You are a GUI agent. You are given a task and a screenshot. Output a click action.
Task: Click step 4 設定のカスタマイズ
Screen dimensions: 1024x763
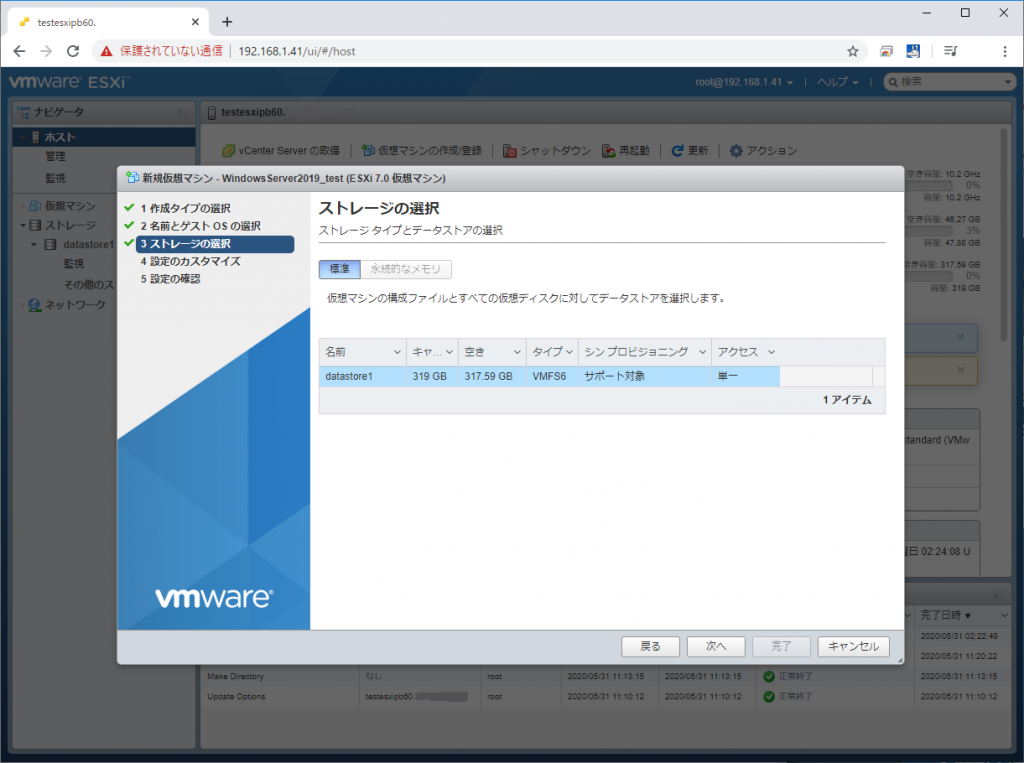(190, 261)
